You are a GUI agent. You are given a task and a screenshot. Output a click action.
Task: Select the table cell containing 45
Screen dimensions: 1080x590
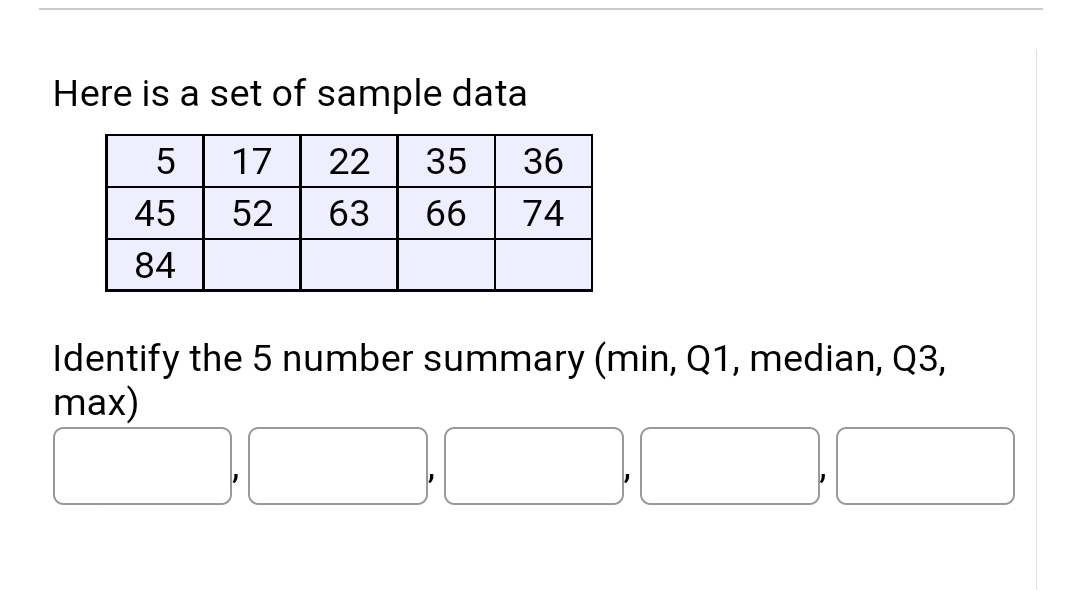pyautogui.click(x=156, y=213)
